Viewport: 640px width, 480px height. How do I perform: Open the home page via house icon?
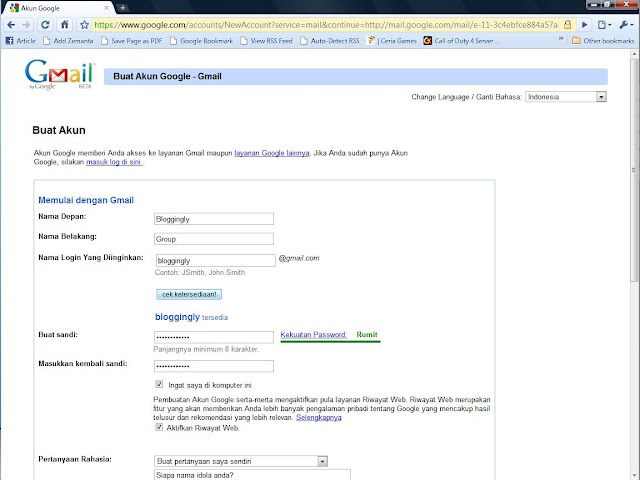click(64, 25)
